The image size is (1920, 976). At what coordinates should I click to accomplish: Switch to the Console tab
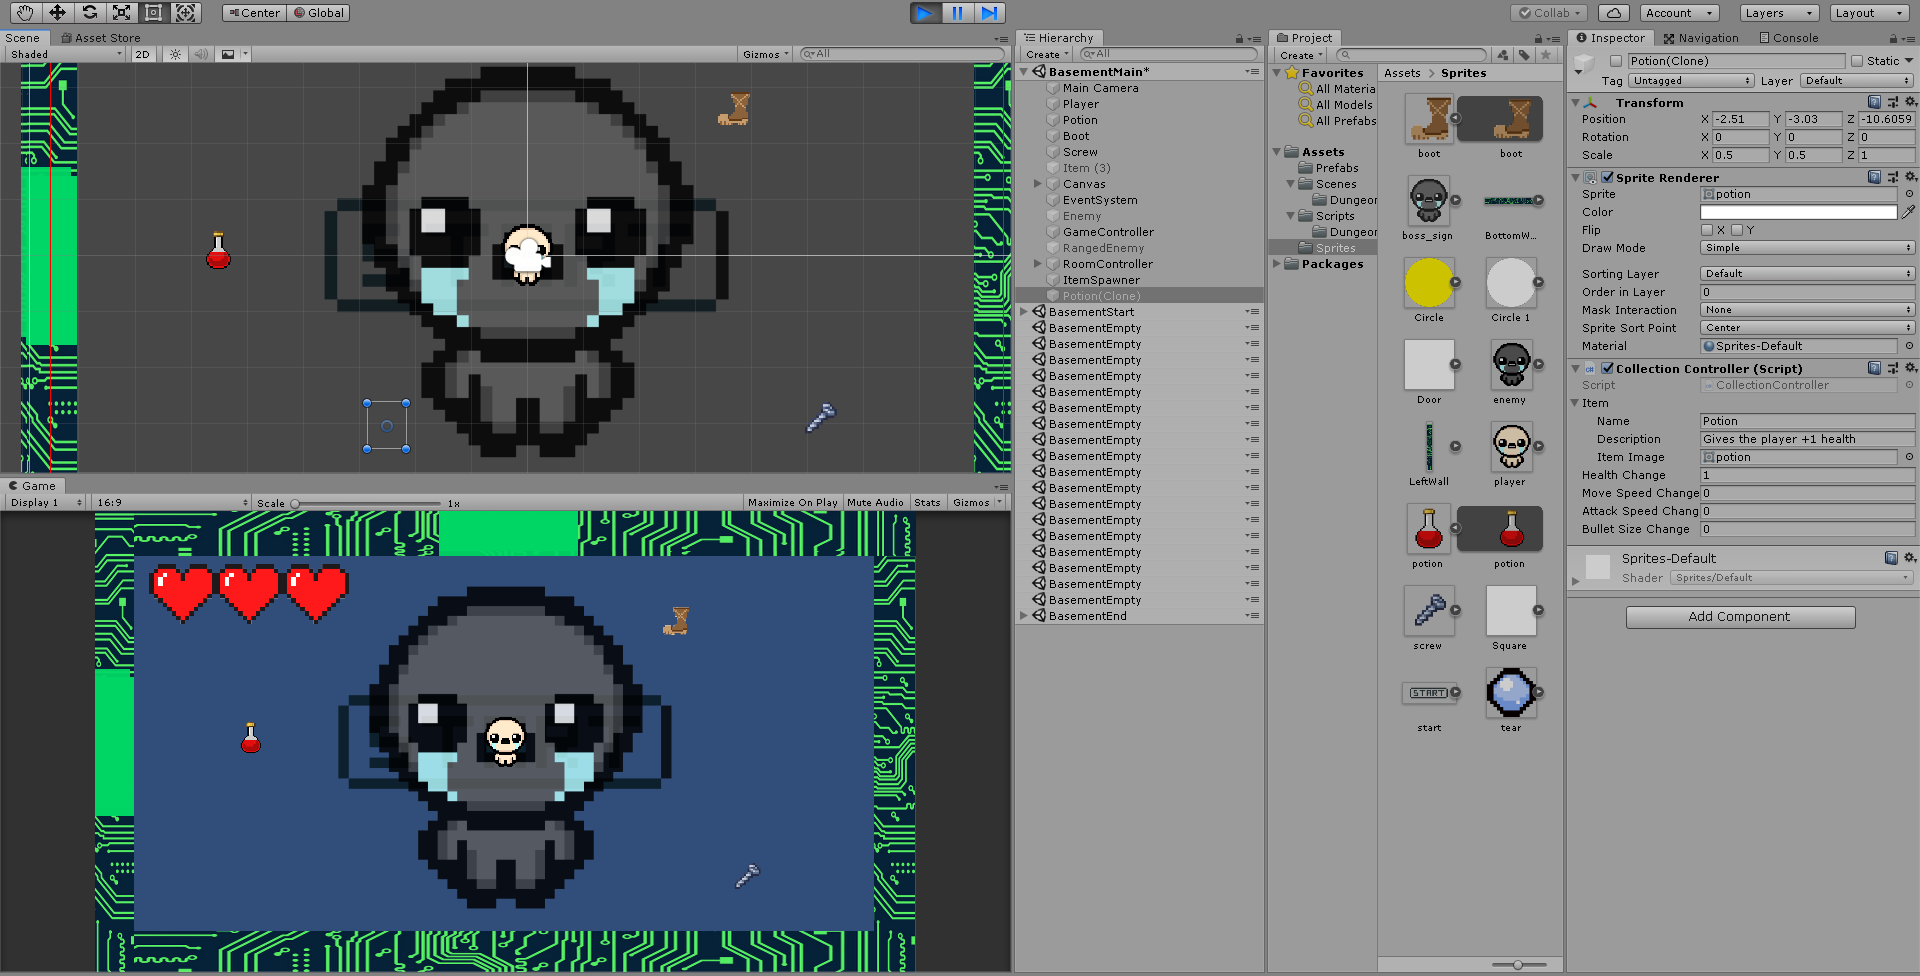[x=1789, y=37]
